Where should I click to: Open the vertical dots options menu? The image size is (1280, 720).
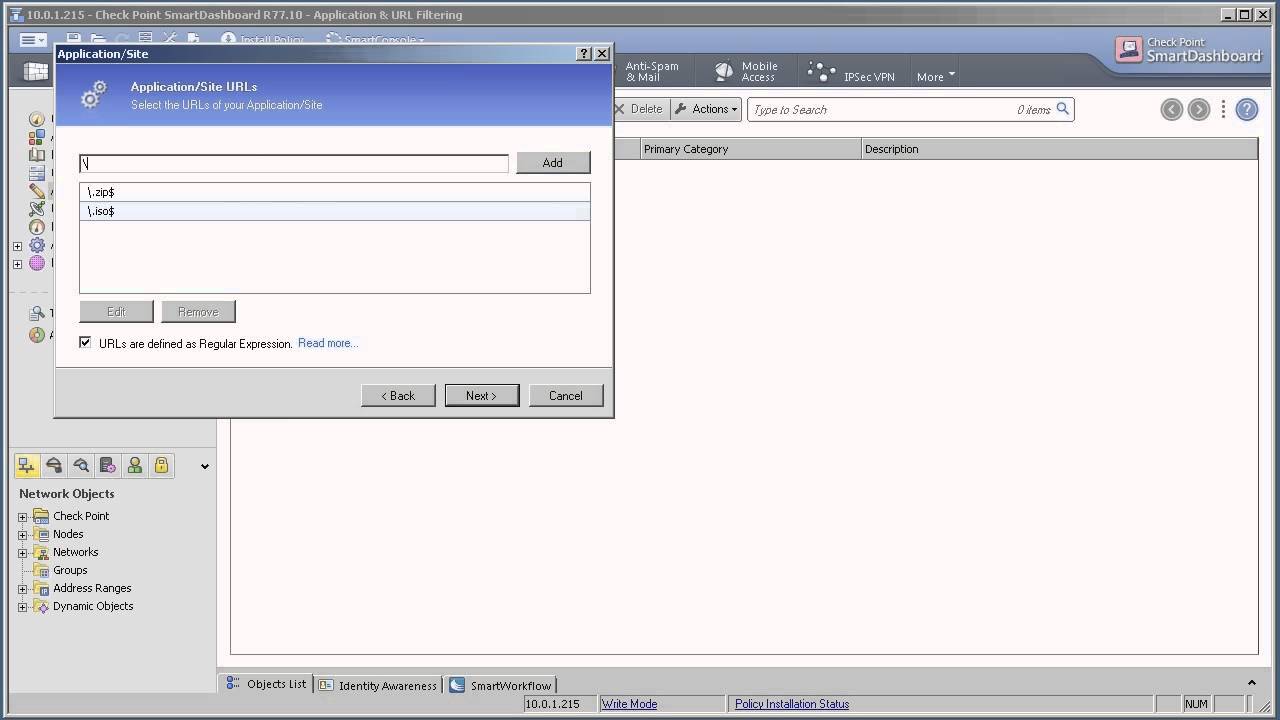[1223, 110]
